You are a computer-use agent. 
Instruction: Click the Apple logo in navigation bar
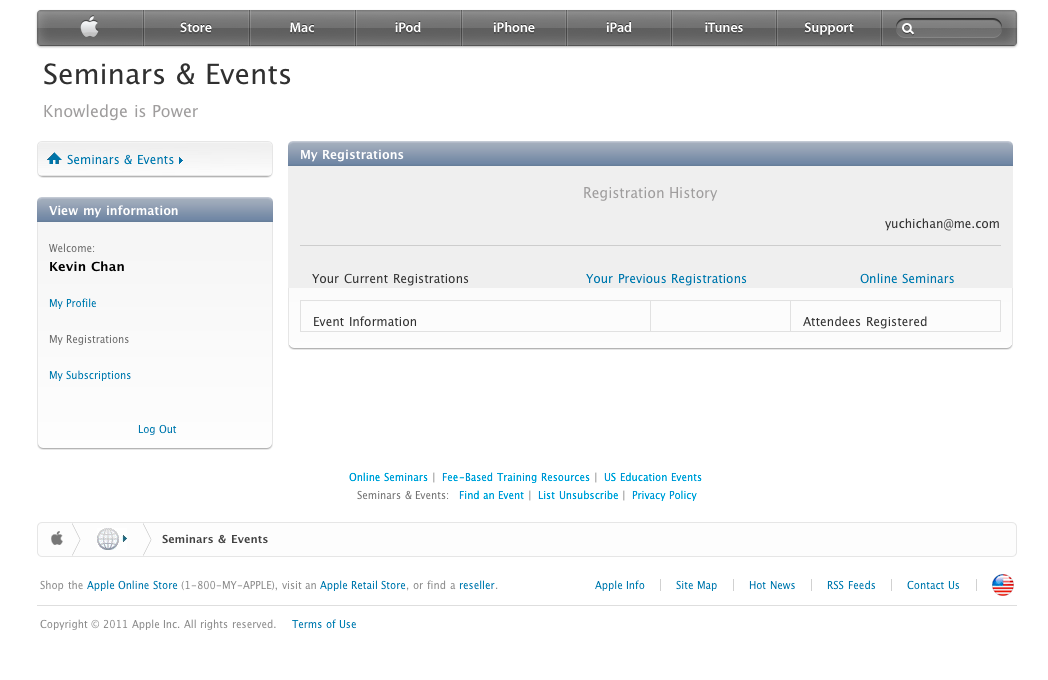coord(90,27)
